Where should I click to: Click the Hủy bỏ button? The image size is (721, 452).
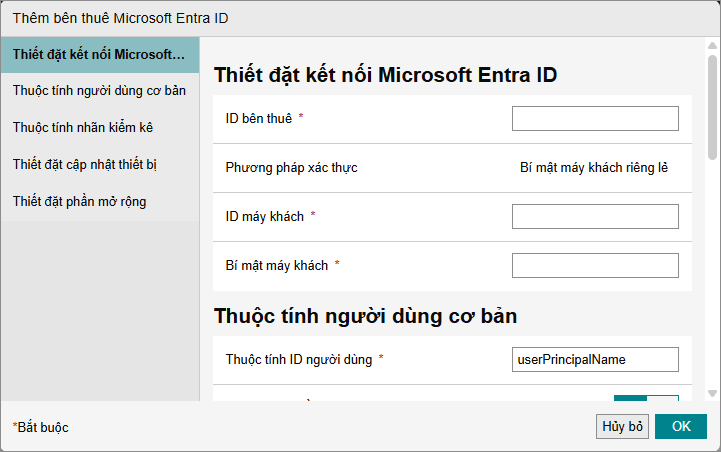[622, 427]
